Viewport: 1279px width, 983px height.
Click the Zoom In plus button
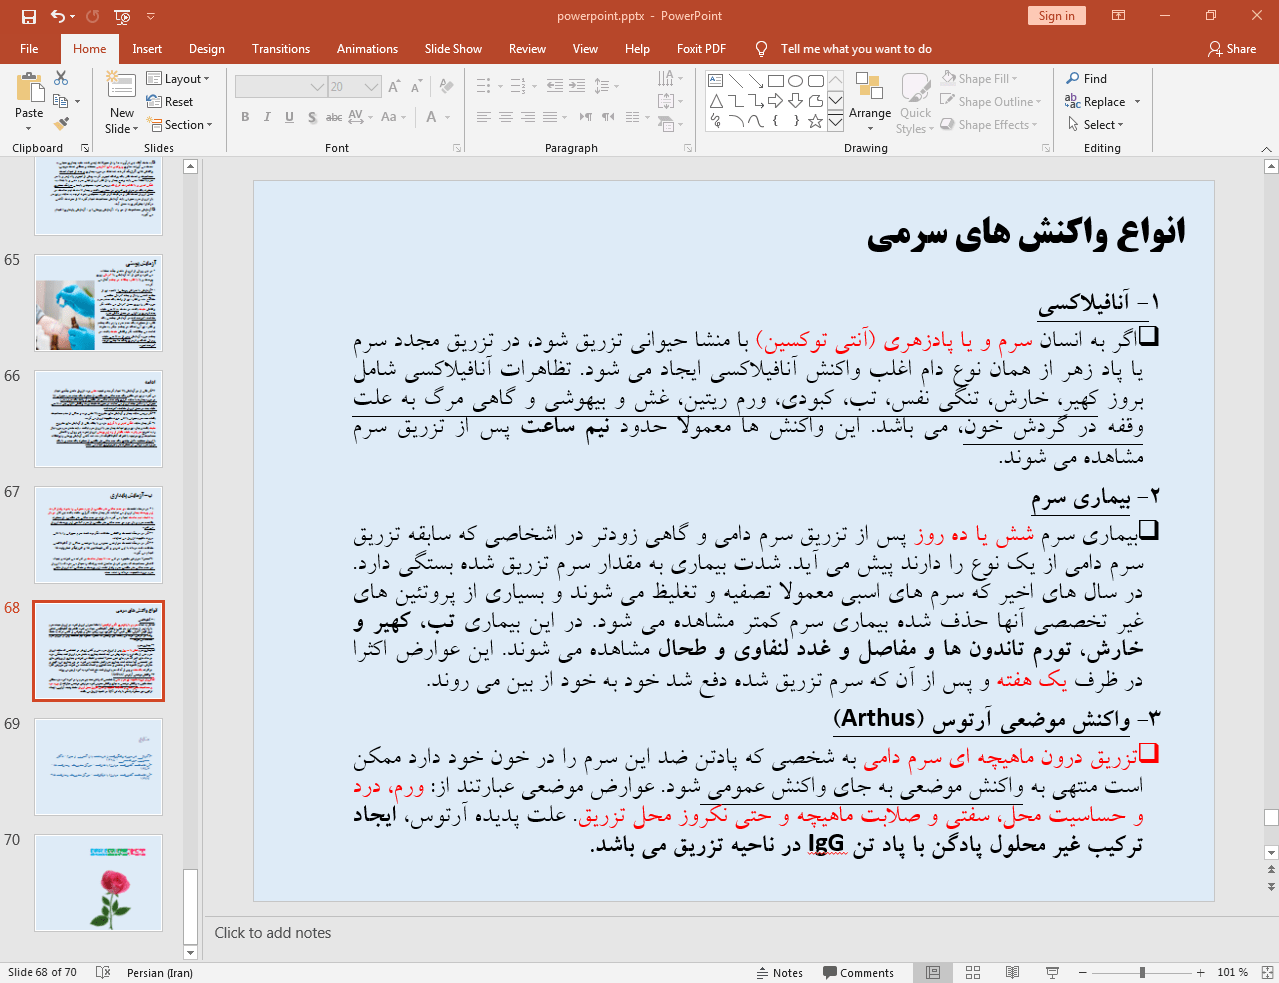1201,973
